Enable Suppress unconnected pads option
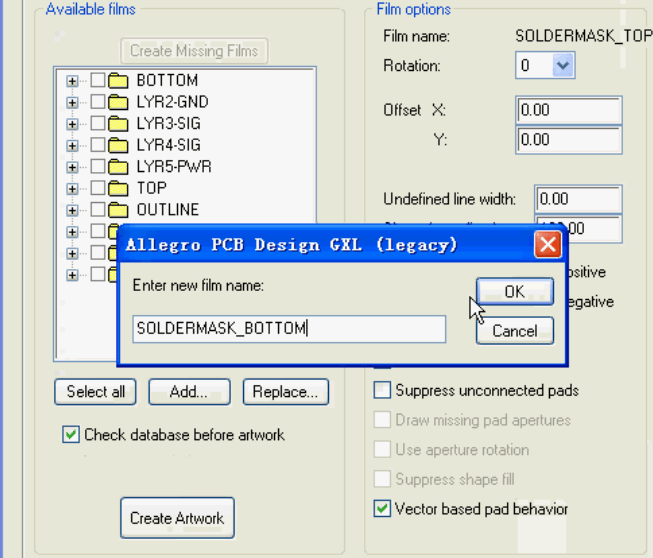This screenshot has height=558, width=653. (382, 390)
